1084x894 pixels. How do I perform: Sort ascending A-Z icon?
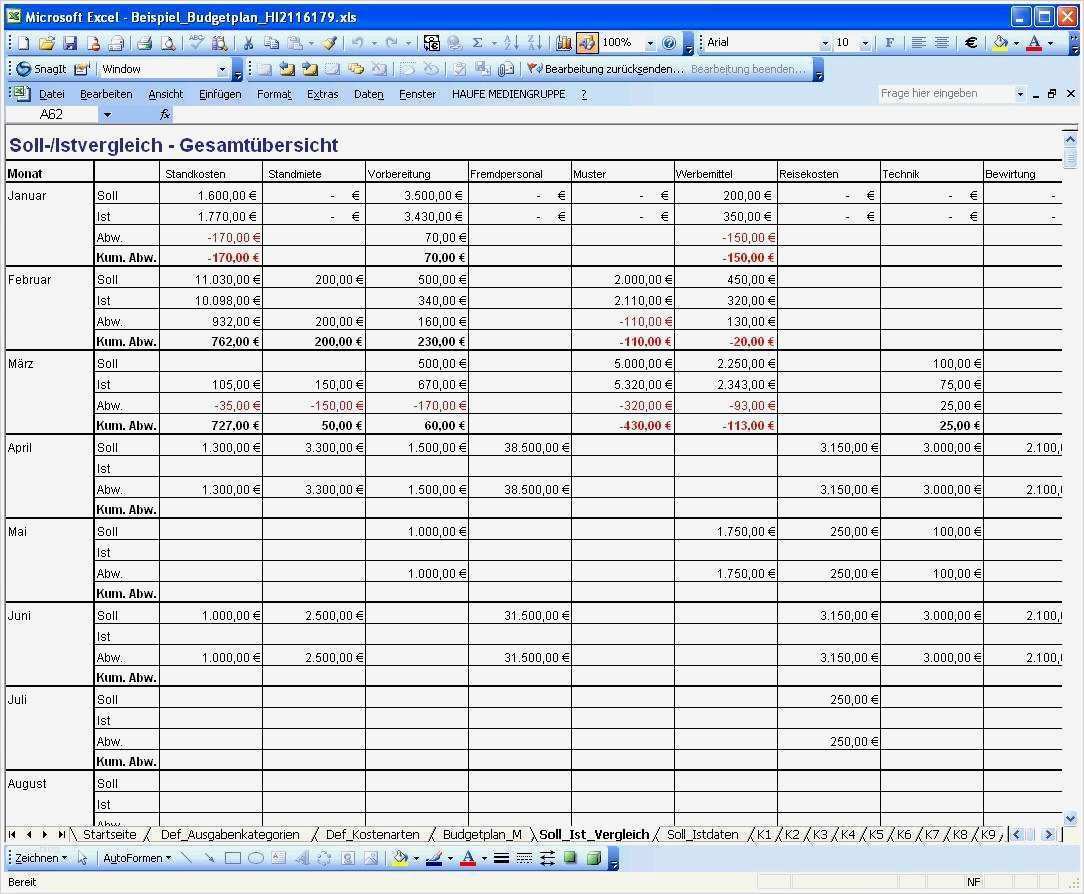(x=511, y=43)
